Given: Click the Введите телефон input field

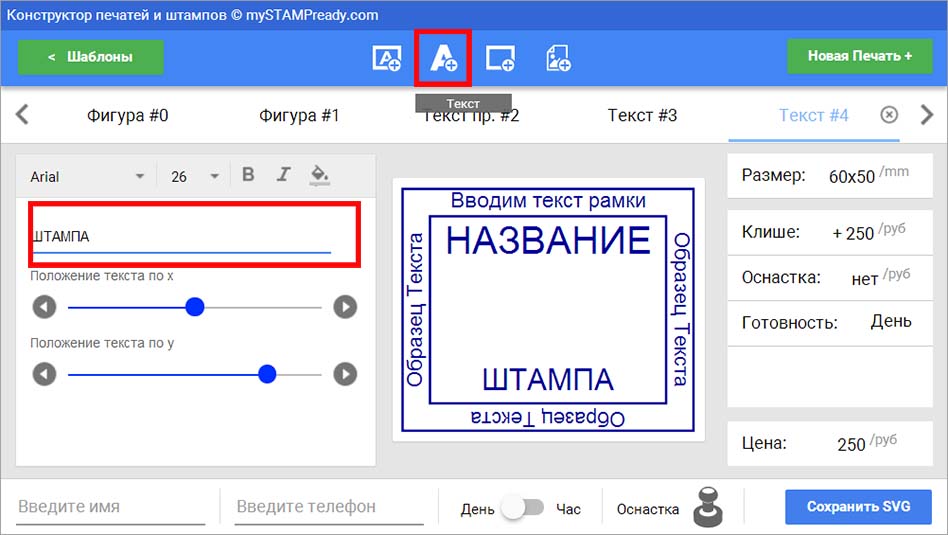Looking at the screenshot, I should click(x=330, y=507).
